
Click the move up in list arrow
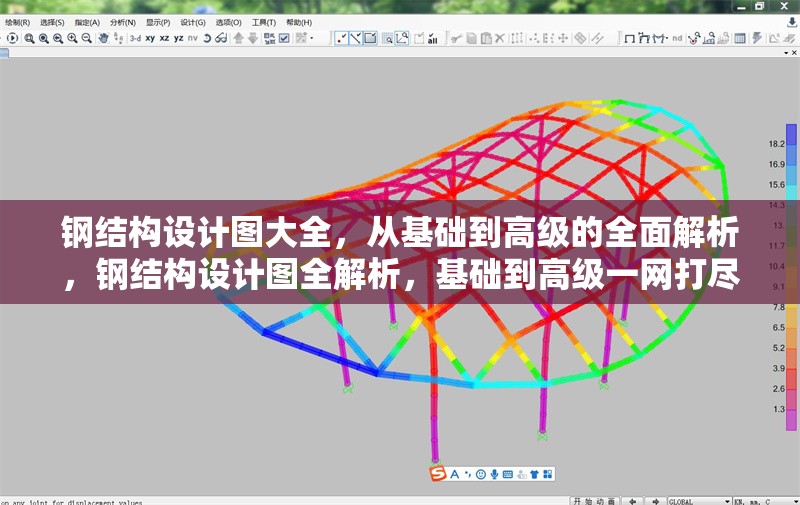click(x=238, y=38)
